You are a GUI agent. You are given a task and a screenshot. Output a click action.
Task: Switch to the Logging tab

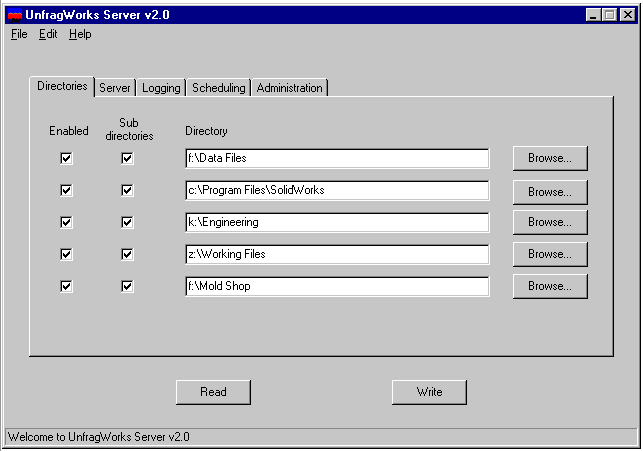click(161, 88)
